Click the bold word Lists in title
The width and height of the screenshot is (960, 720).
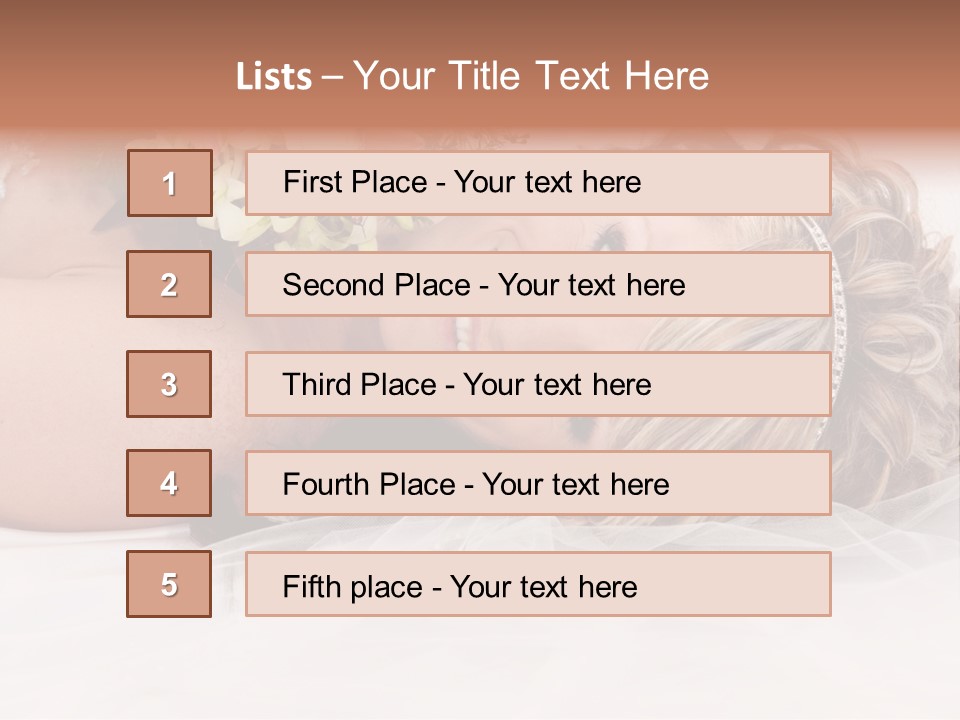click(x=273, y=77)
